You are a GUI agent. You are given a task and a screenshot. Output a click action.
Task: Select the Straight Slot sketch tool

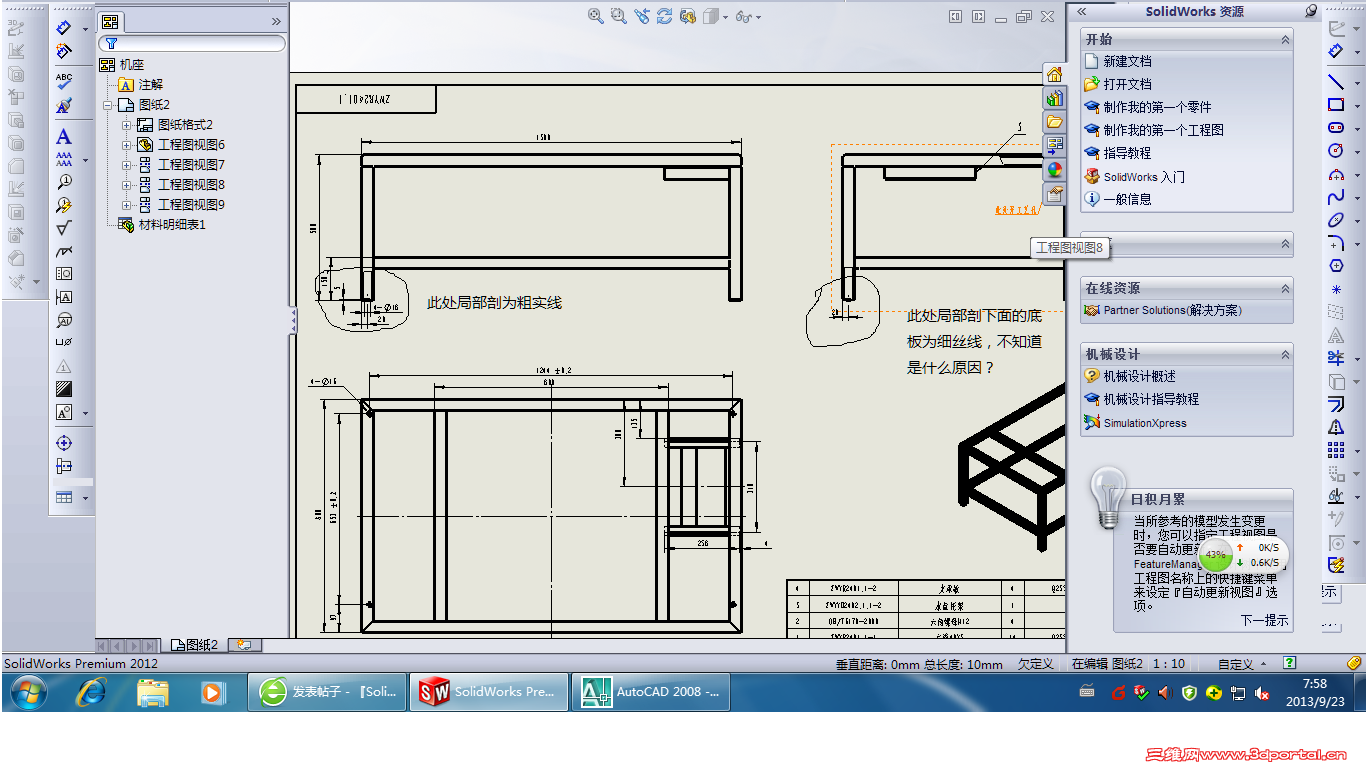click(x=1336, y=128)
